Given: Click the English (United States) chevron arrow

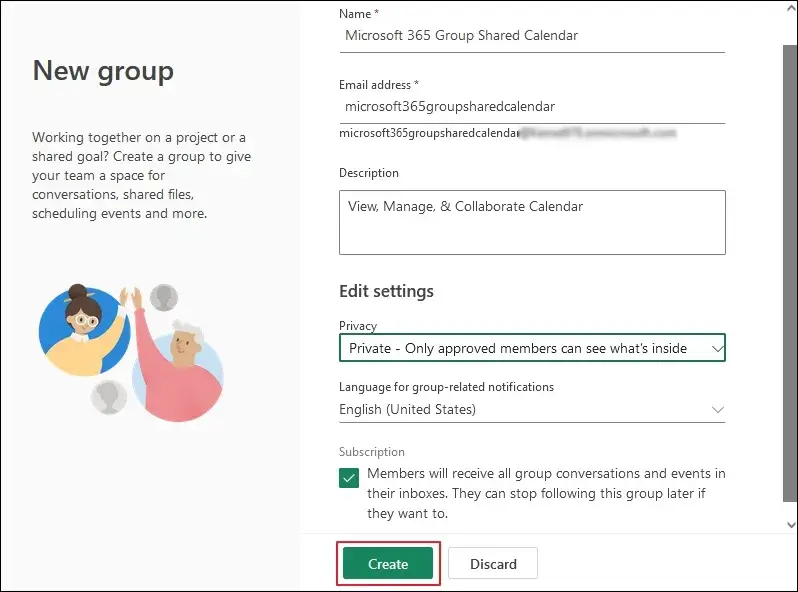Looking at the screenshot, I should point(717,410).
